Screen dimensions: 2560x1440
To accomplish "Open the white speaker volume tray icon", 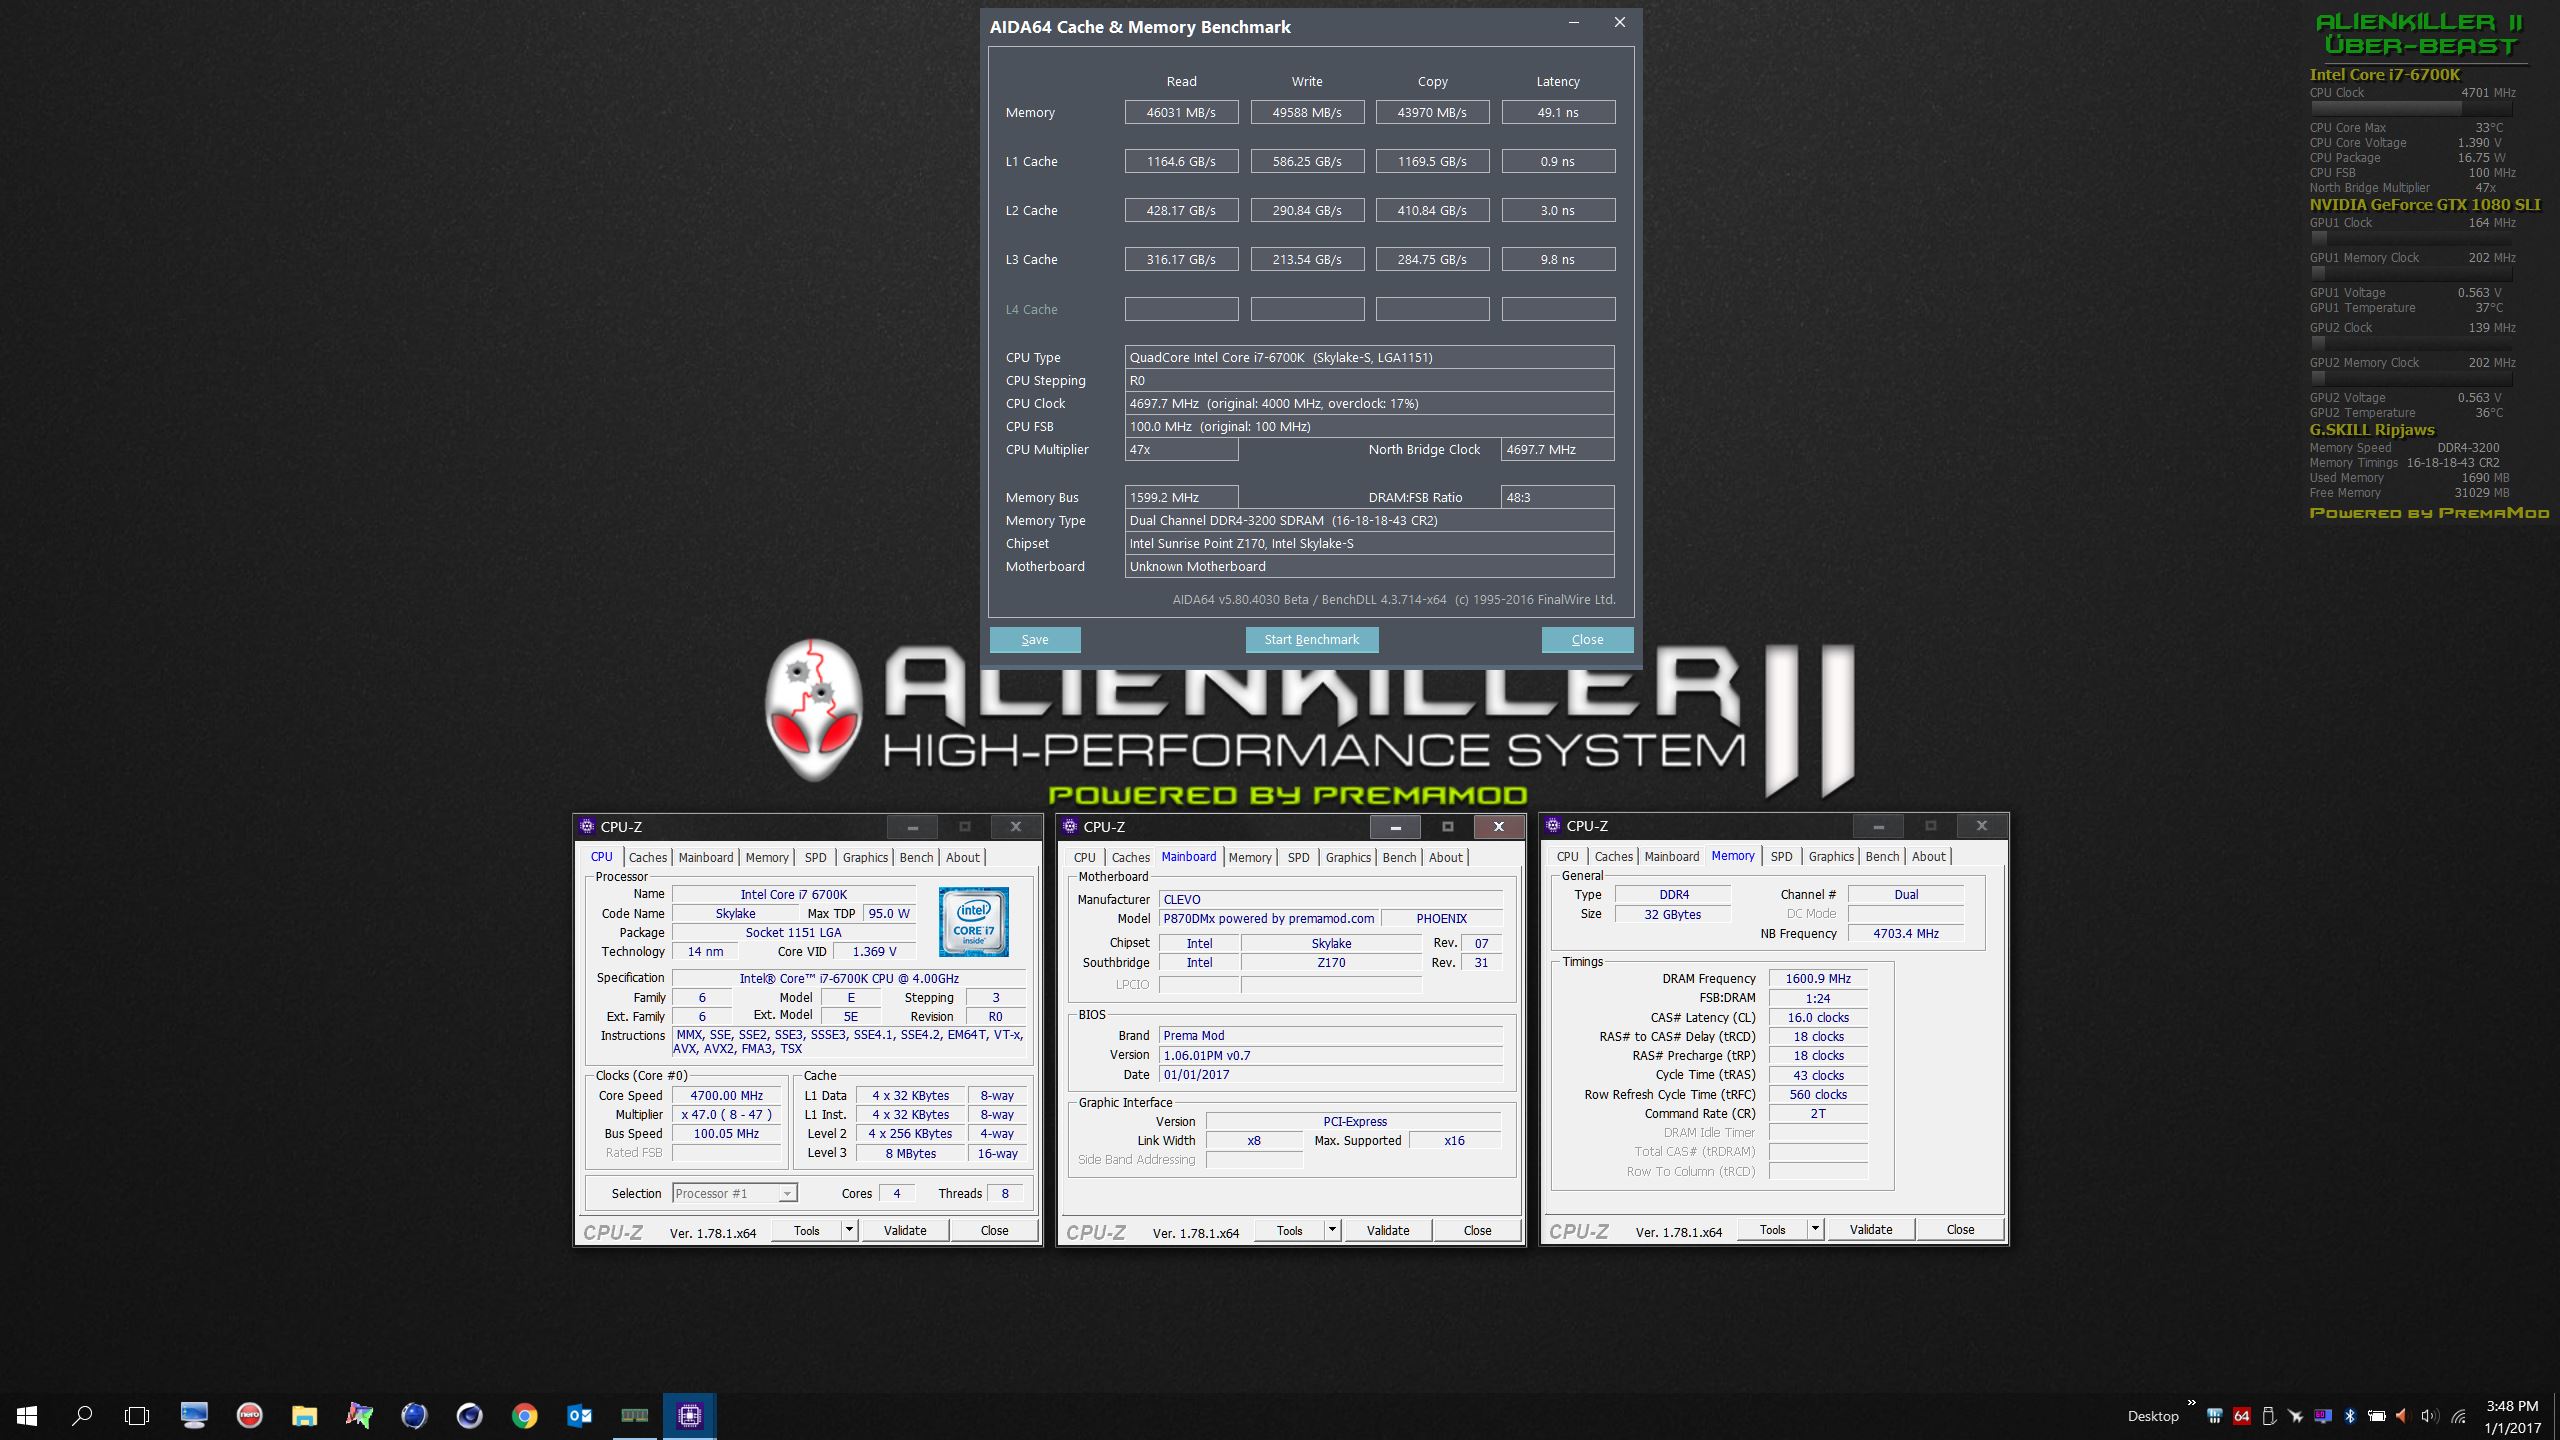I will [2430, 1416].
